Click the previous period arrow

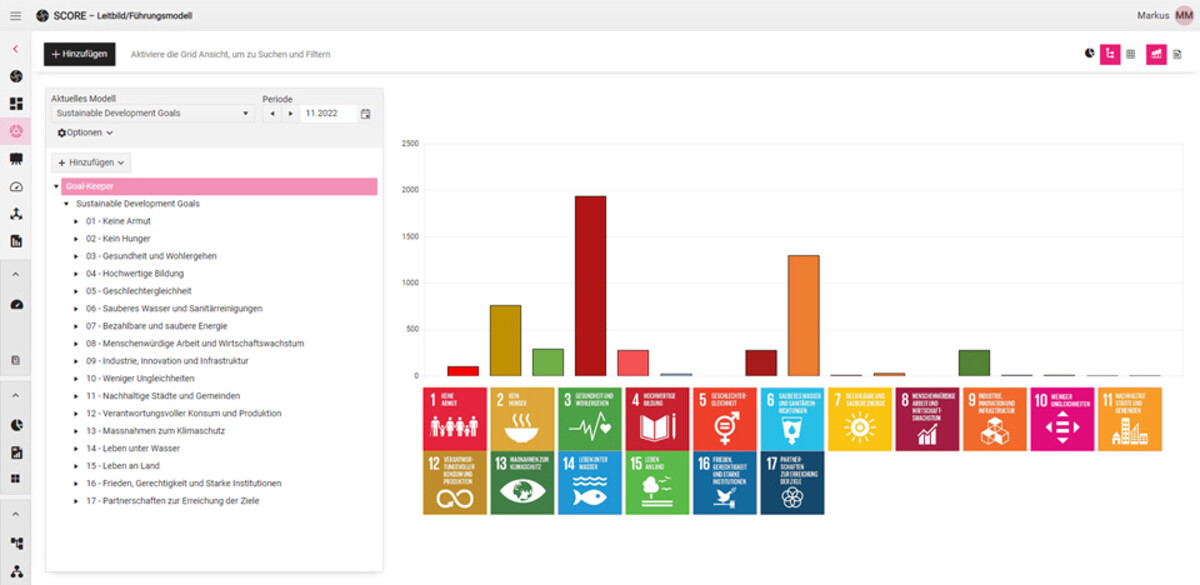point(272,114)
